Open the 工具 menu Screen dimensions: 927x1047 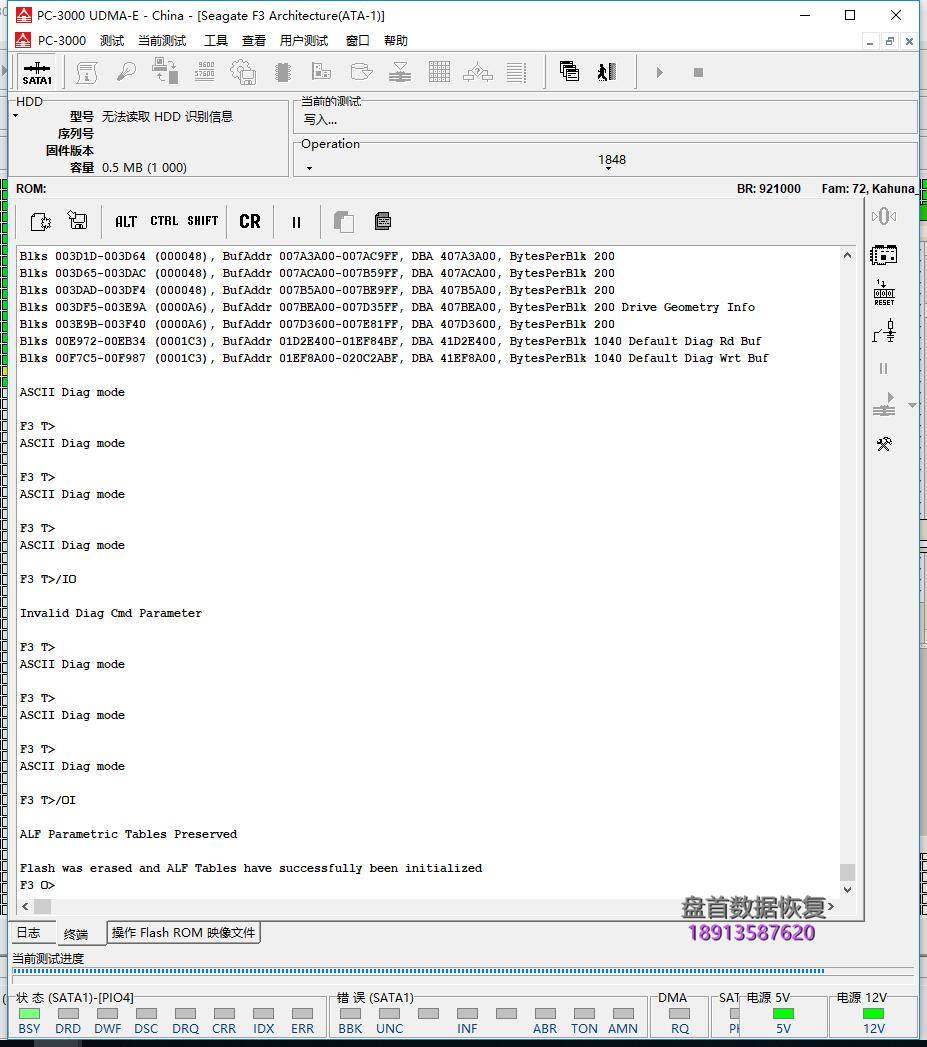click(215, 41)
